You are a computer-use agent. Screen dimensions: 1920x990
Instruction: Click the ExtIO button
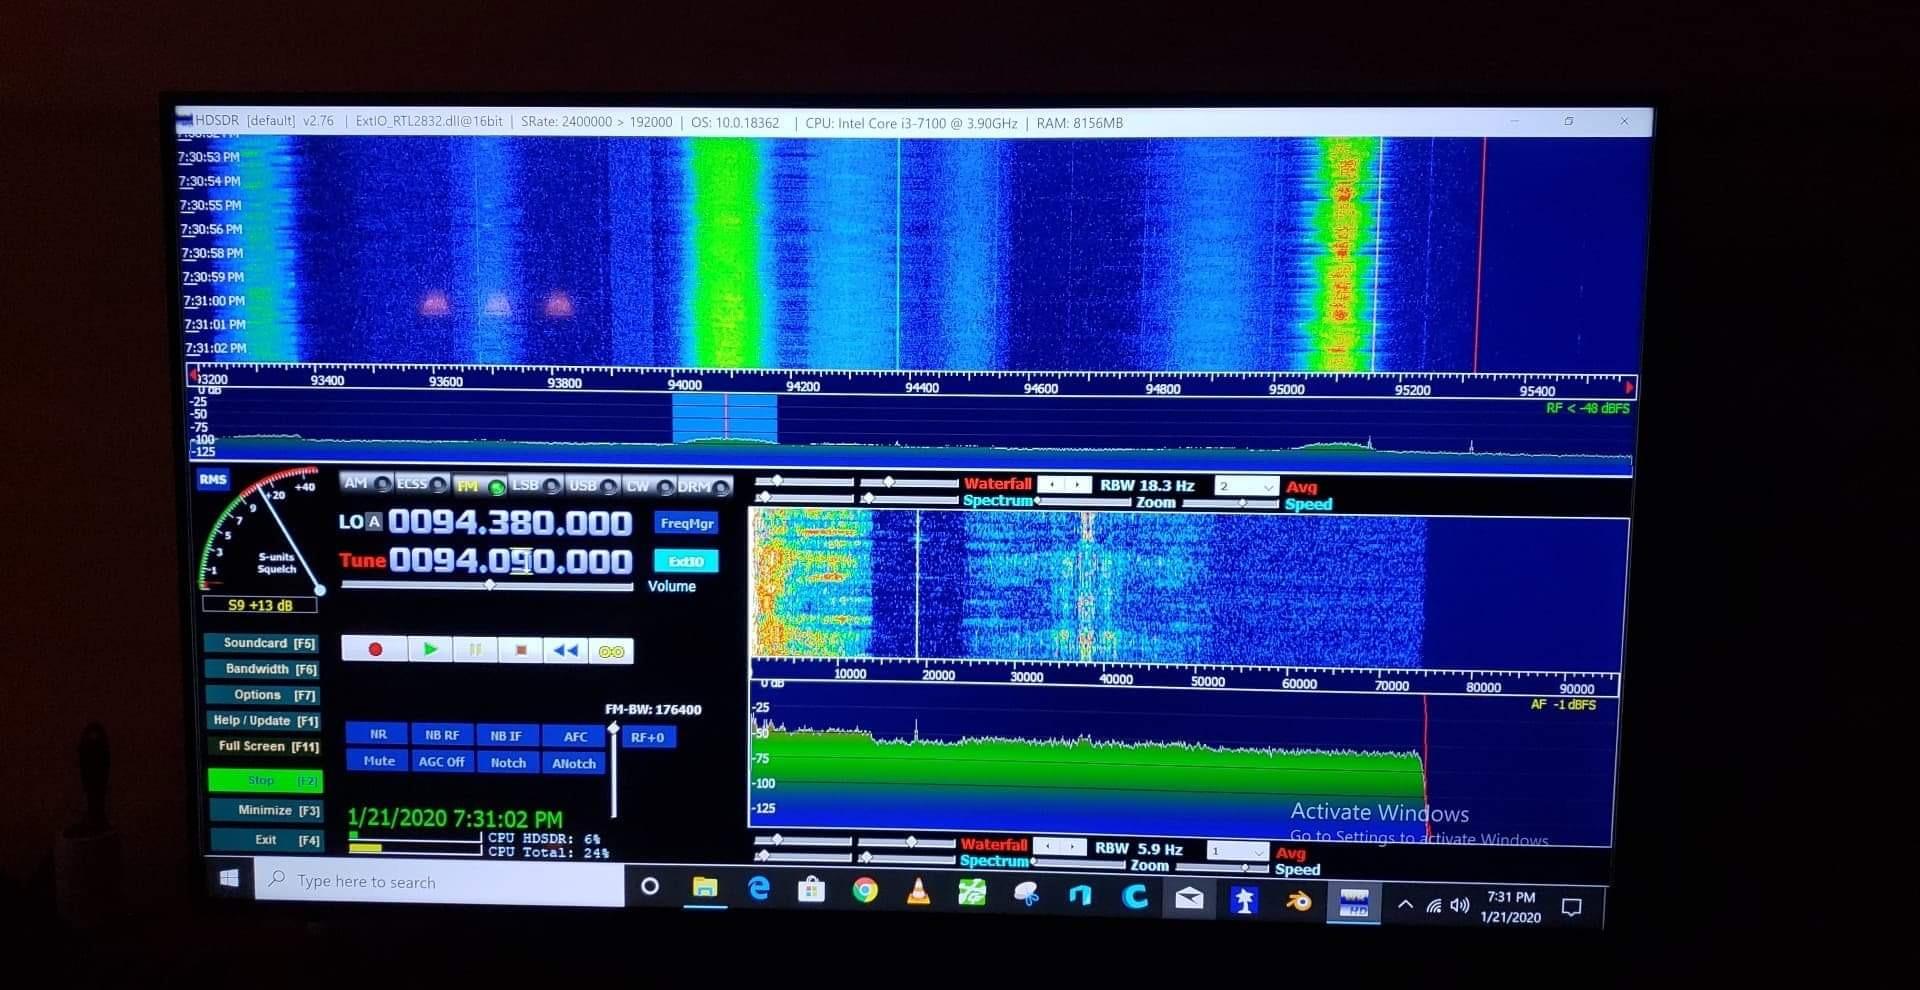click(686, 561)
